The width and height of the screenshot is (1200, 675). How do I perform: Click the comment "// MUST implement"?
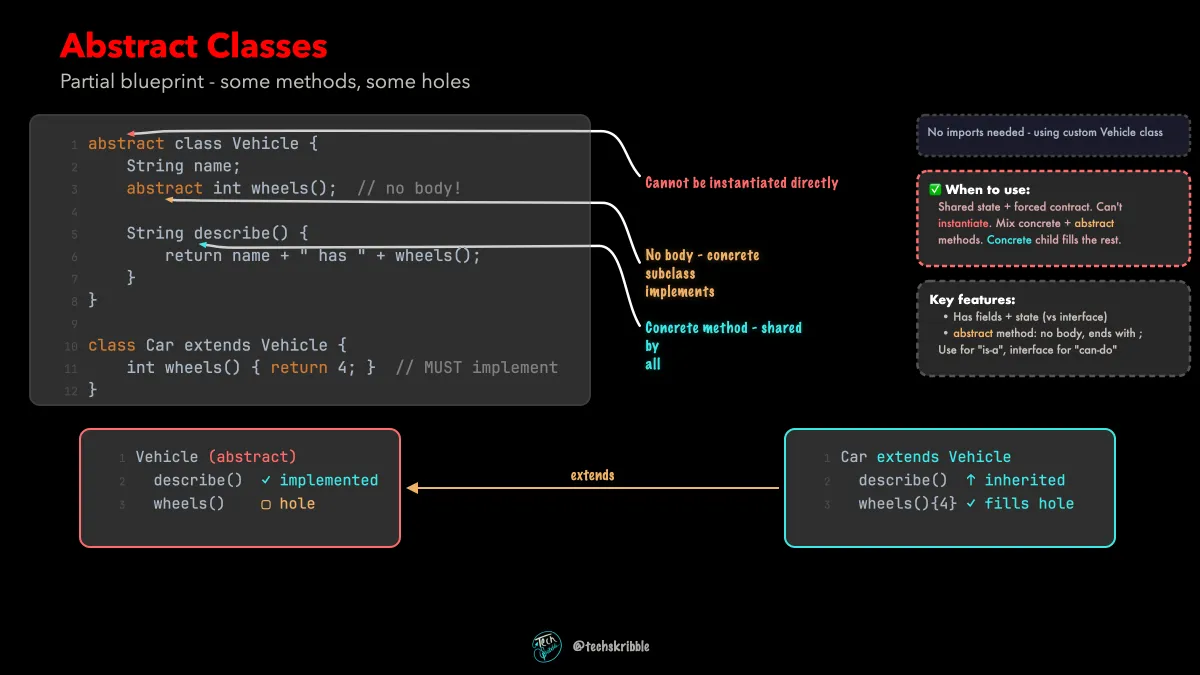477,368
